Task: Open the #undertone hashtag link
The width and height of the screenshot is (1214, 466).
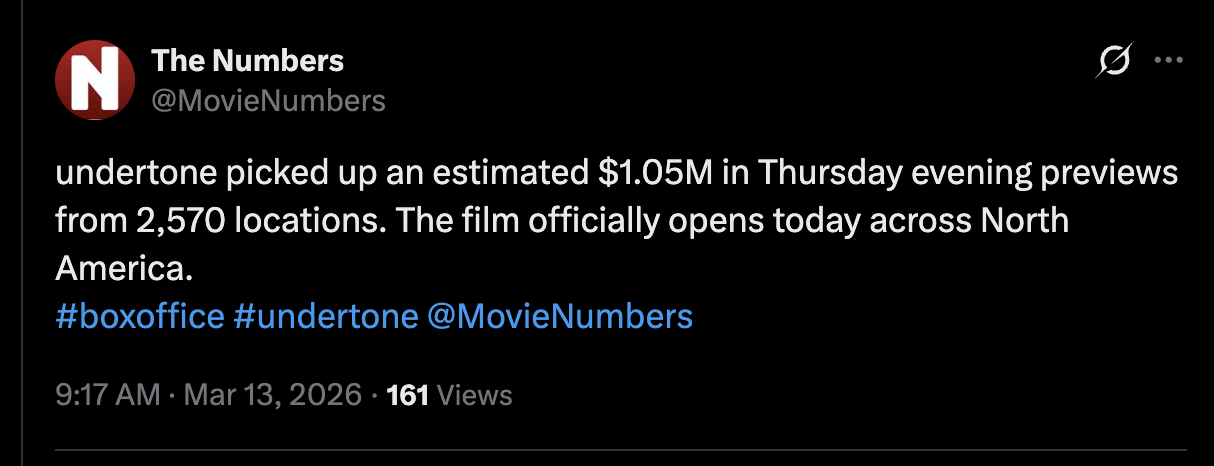Action: pos(325,316)
